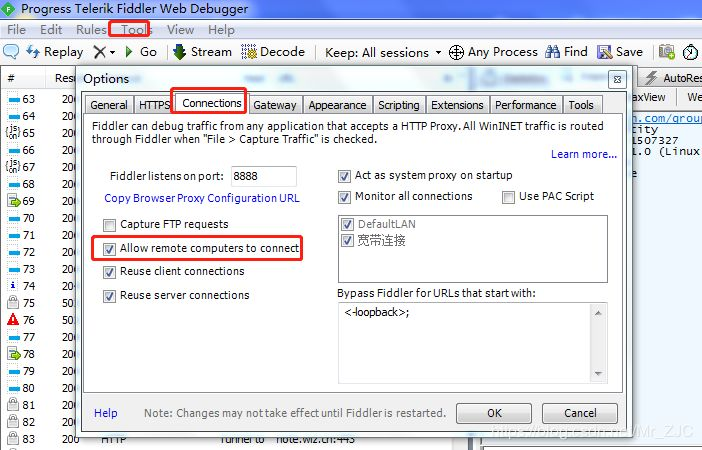Open the Edit menu
The height and width of the screenshot is (450, 702).
point(51,30)
